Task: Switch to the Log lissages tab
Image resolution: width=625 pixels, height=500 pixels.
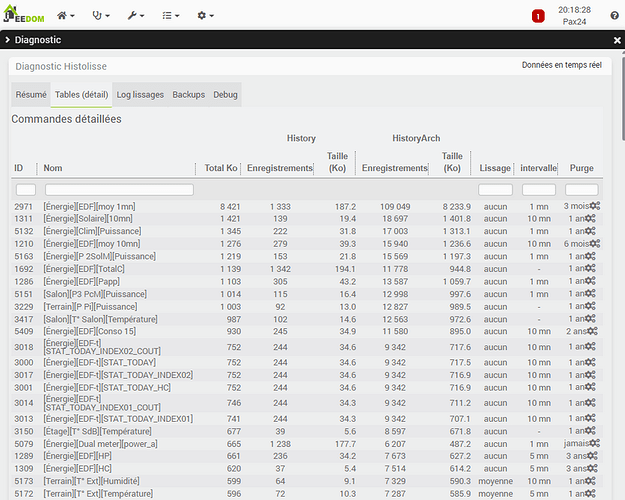Action: (140, 95)
